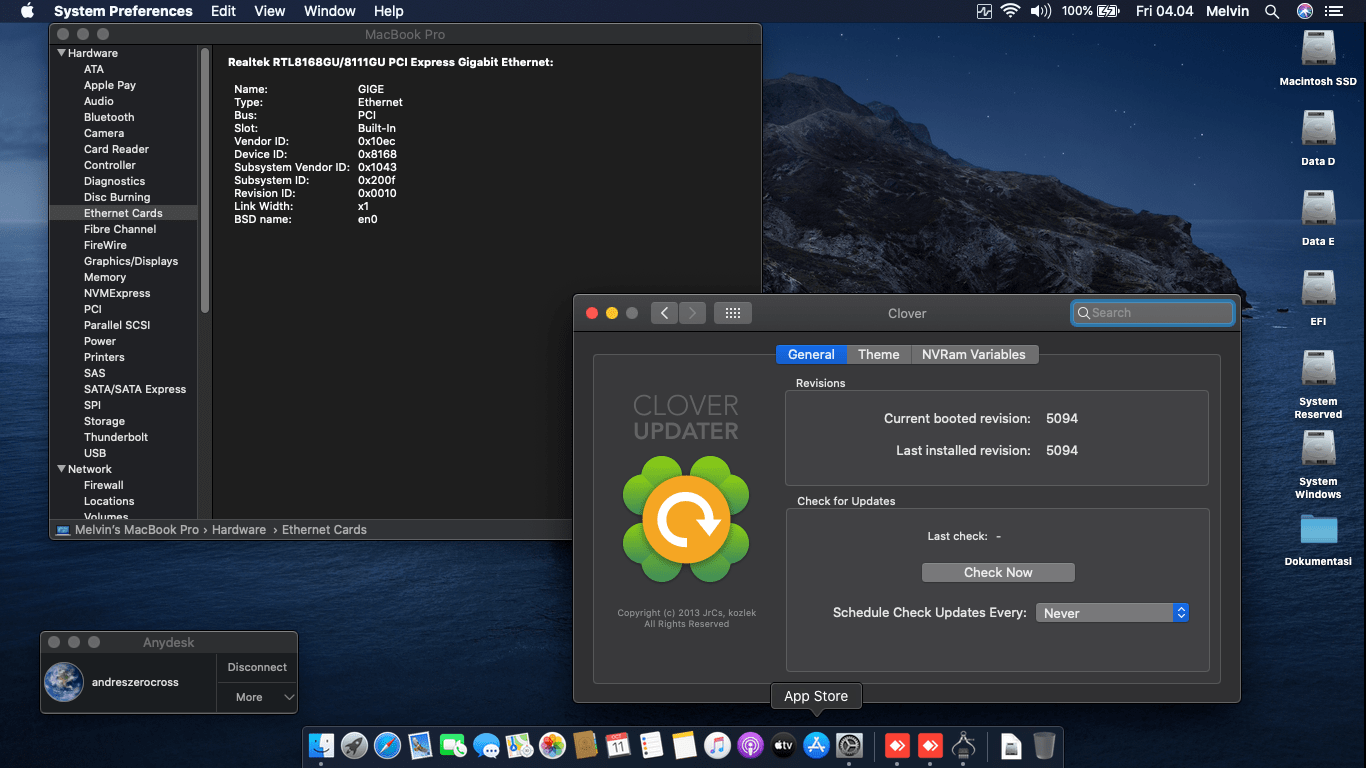Select the Data D drive icon

[1318, 129]
